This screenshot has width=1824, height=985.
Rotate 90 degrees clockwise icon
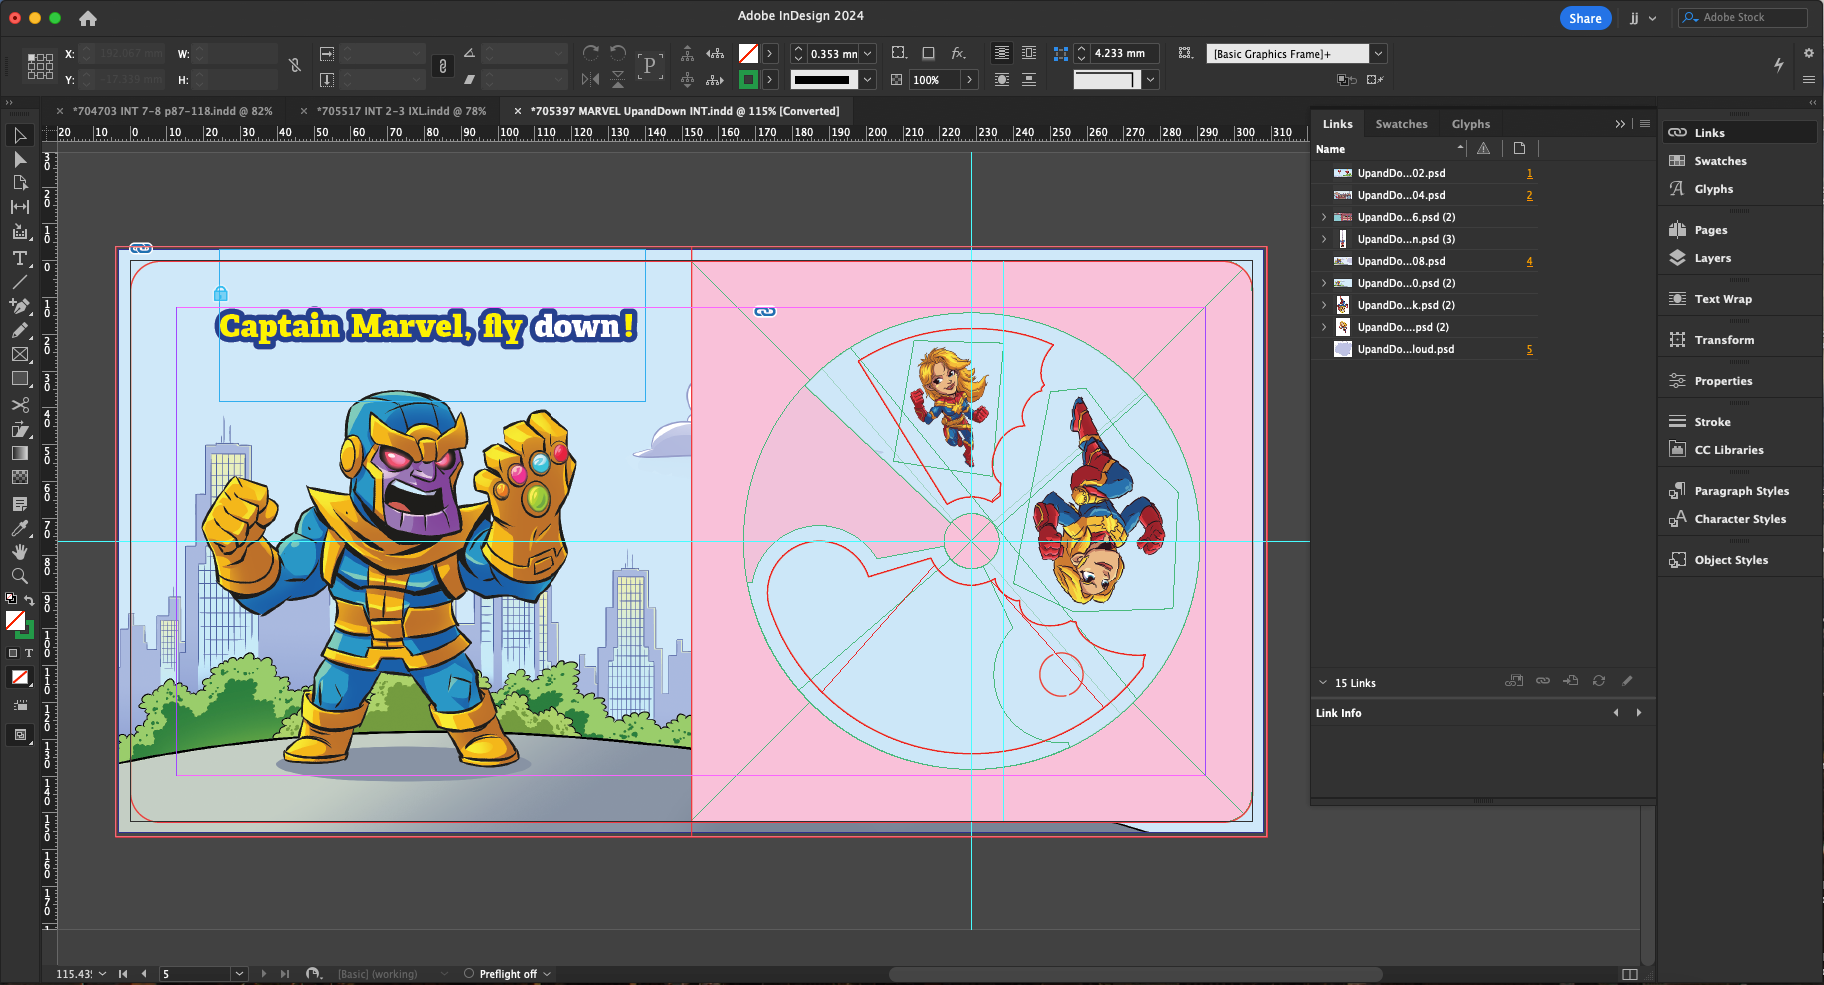(x=591, y=53)
